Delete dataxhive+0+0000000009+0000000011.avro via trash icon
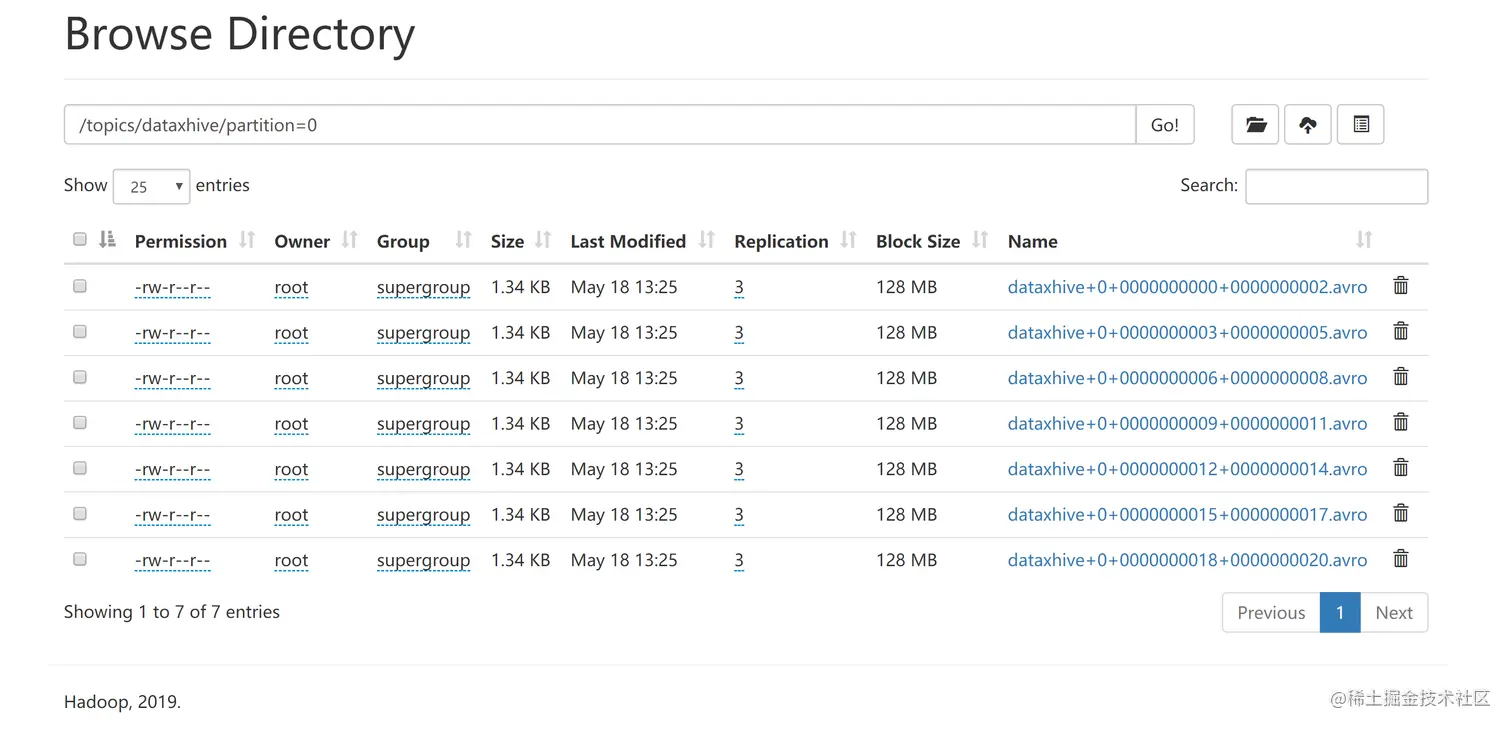 [x=1401, y=422]
